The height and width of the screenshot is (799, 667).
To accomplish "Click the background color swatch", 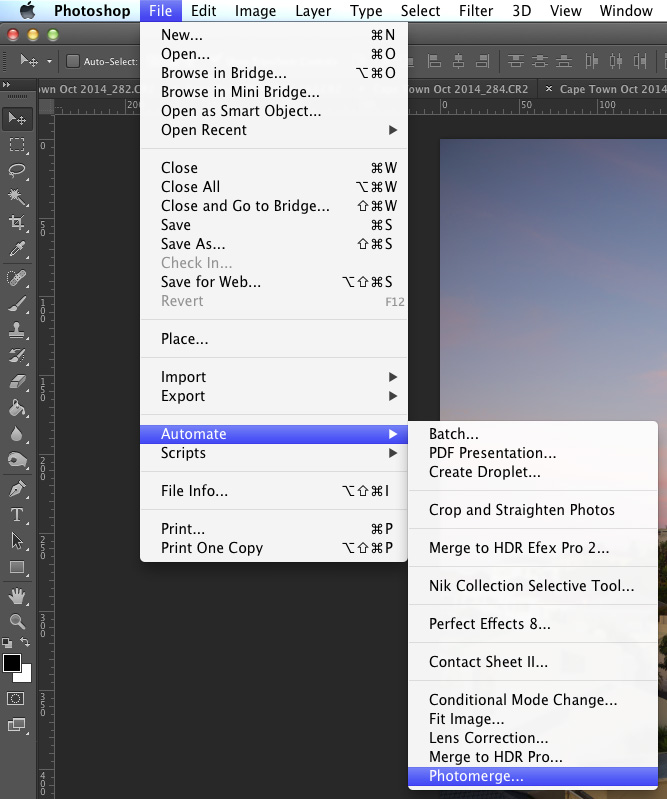I will [x=25, y=676].
